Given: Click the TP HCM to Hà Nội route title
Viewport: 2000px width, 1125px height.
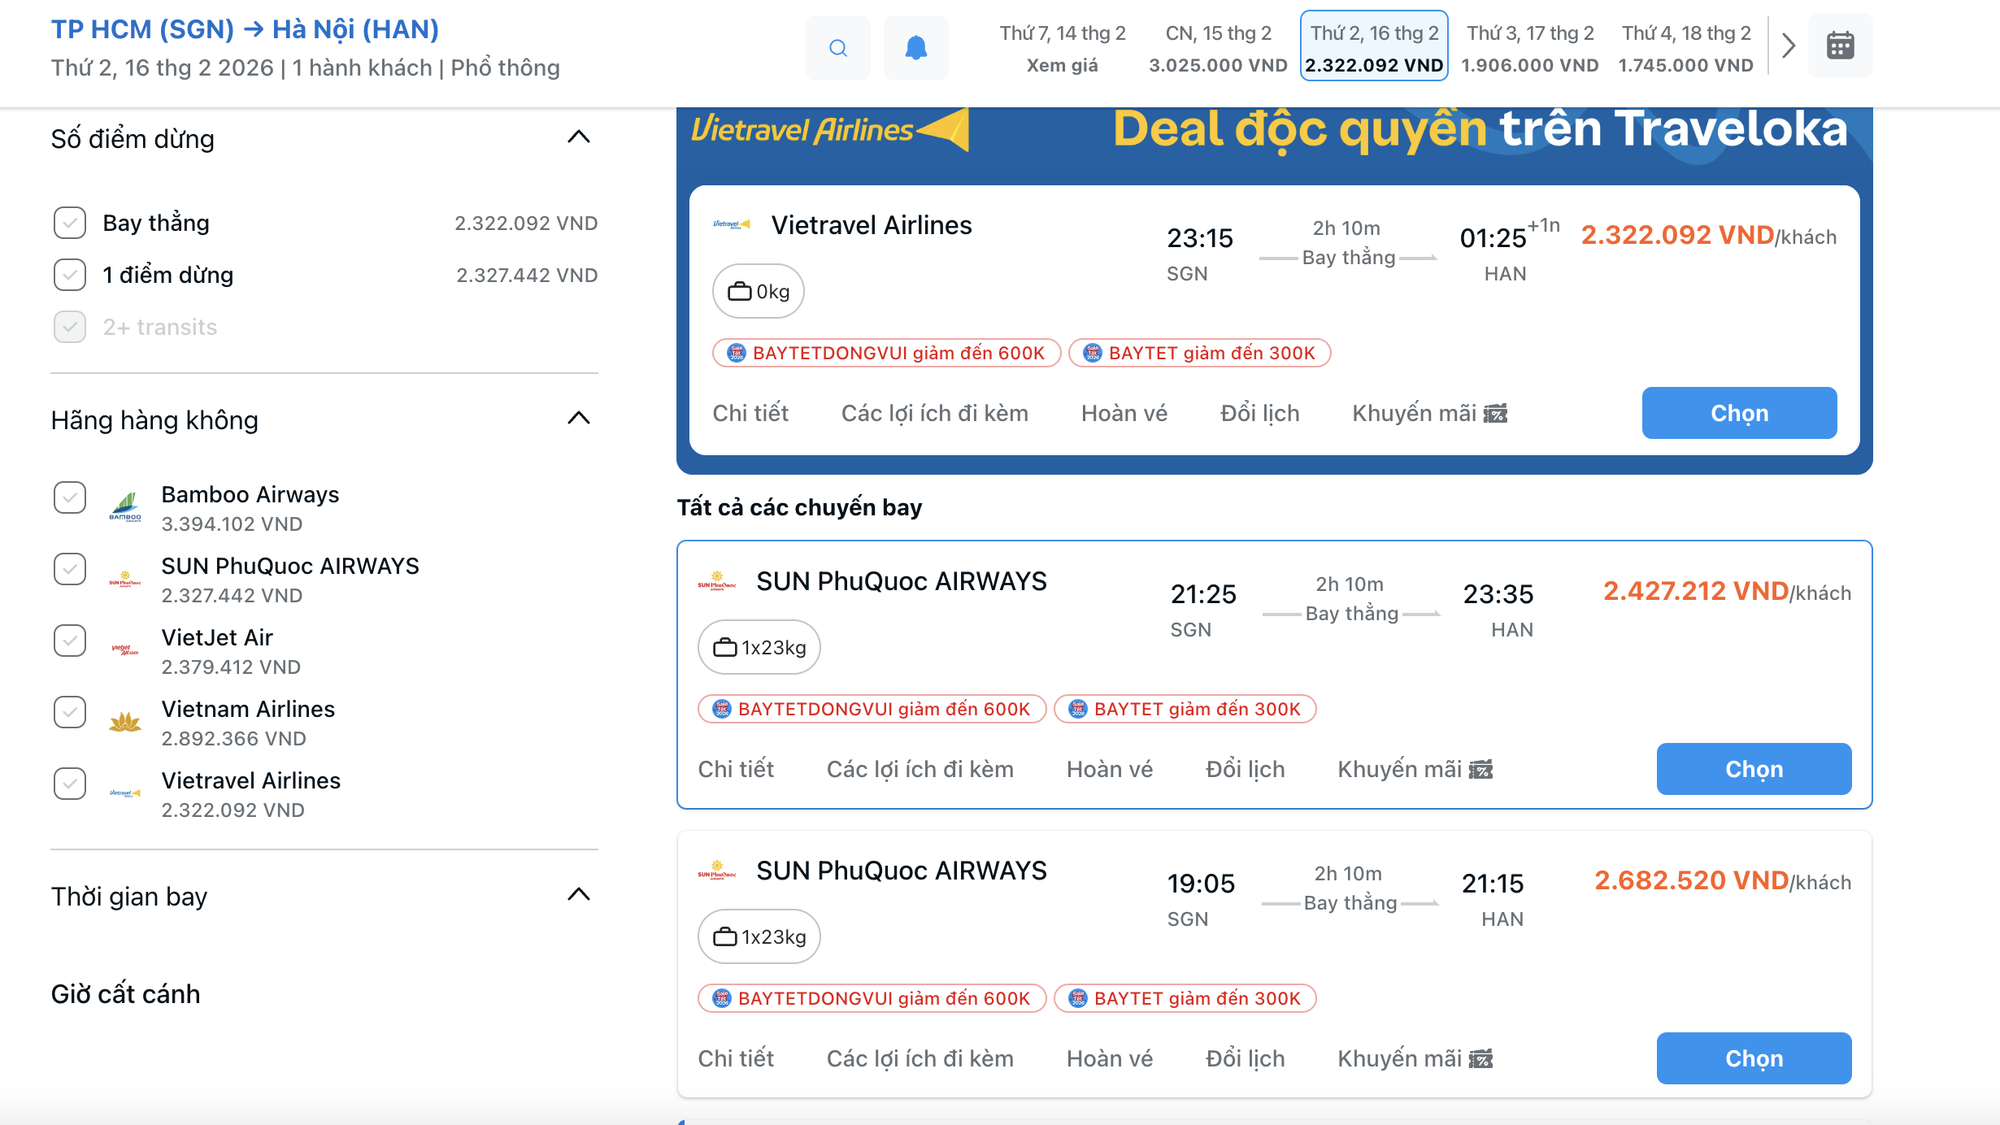Looking at the screenshot, I should click(x=245, y=30).
